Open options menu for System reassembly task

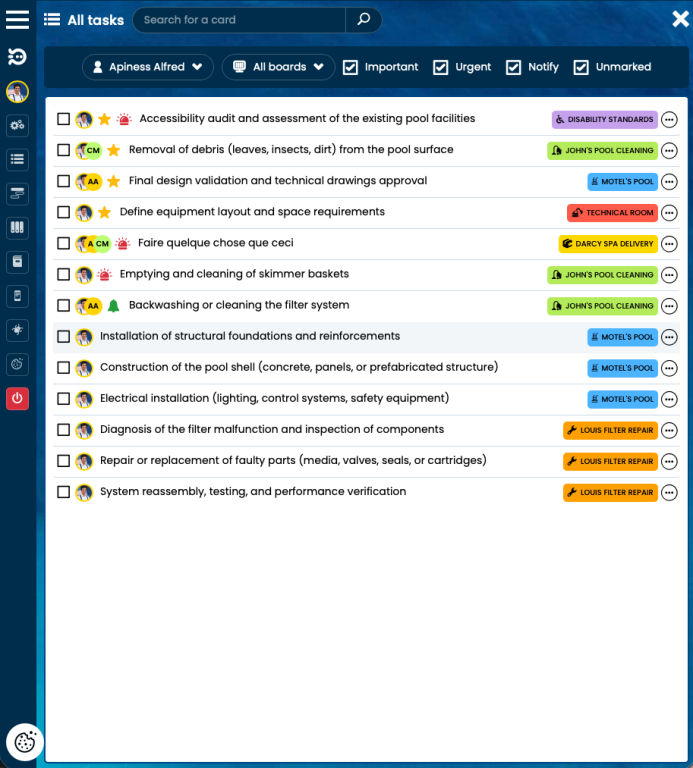pos(669,492)
